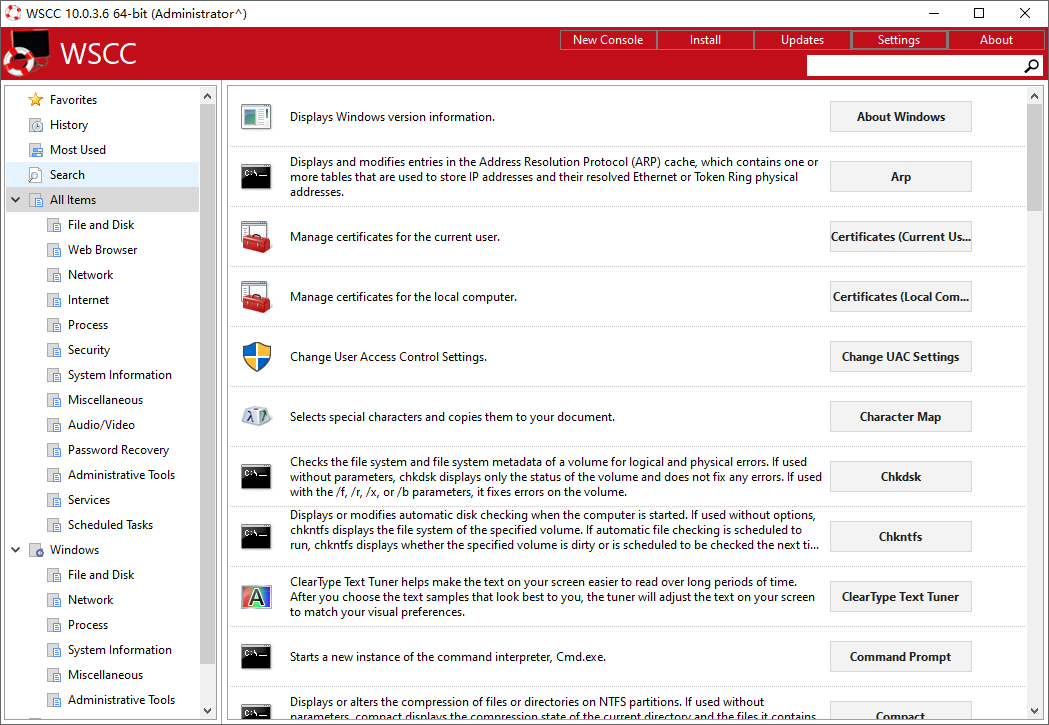Click the Arp console icon
The height and width of the screenshot is (725, 1049).
256,177
